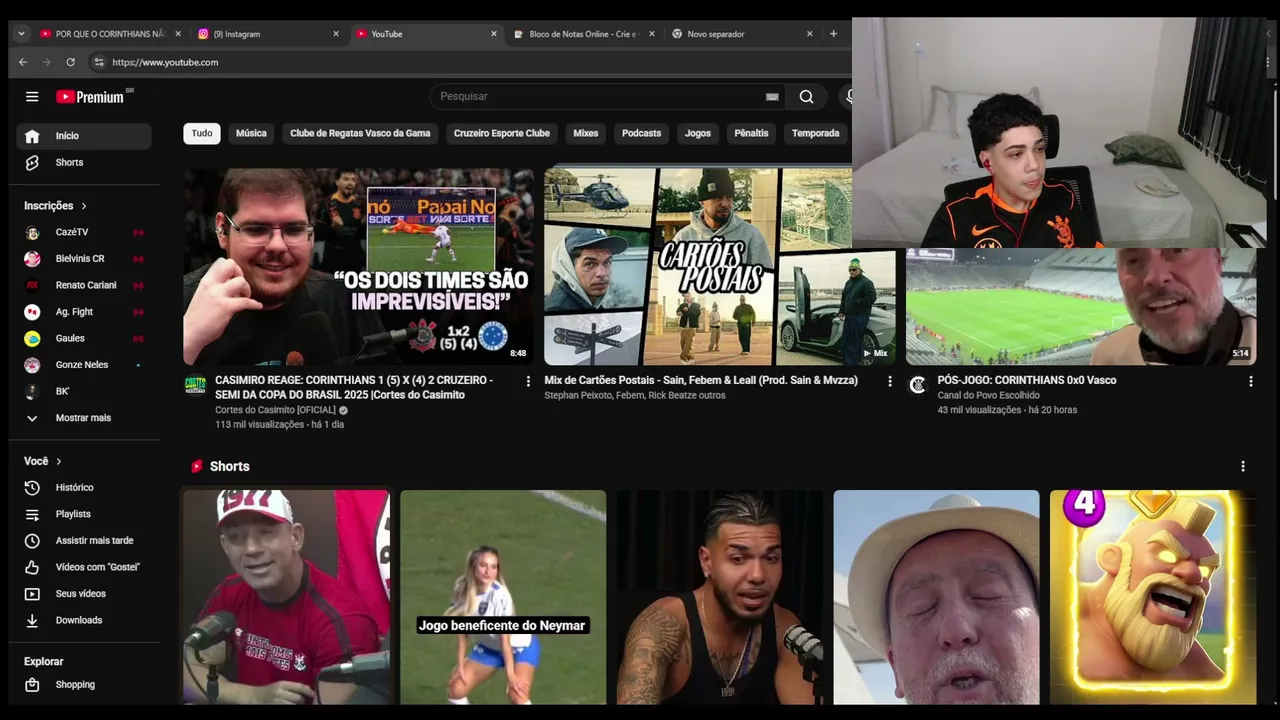Open the Pós-Jogo Corinthians 0x0 Vasco thumbnail

(1081, 306)
